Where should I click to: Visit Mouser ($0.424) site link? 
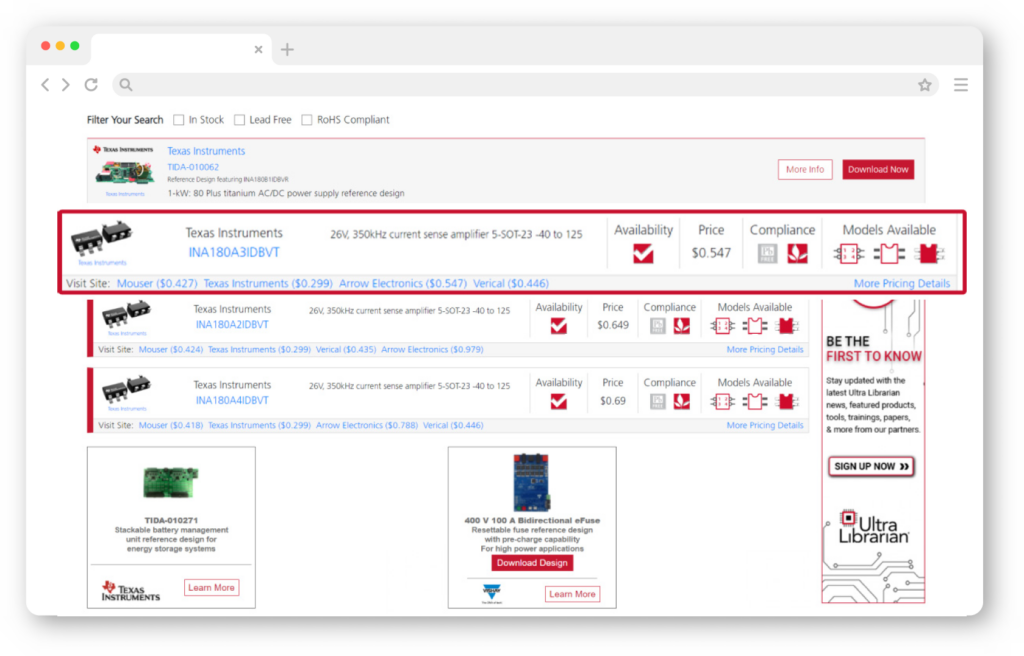(x=170, y=350)
